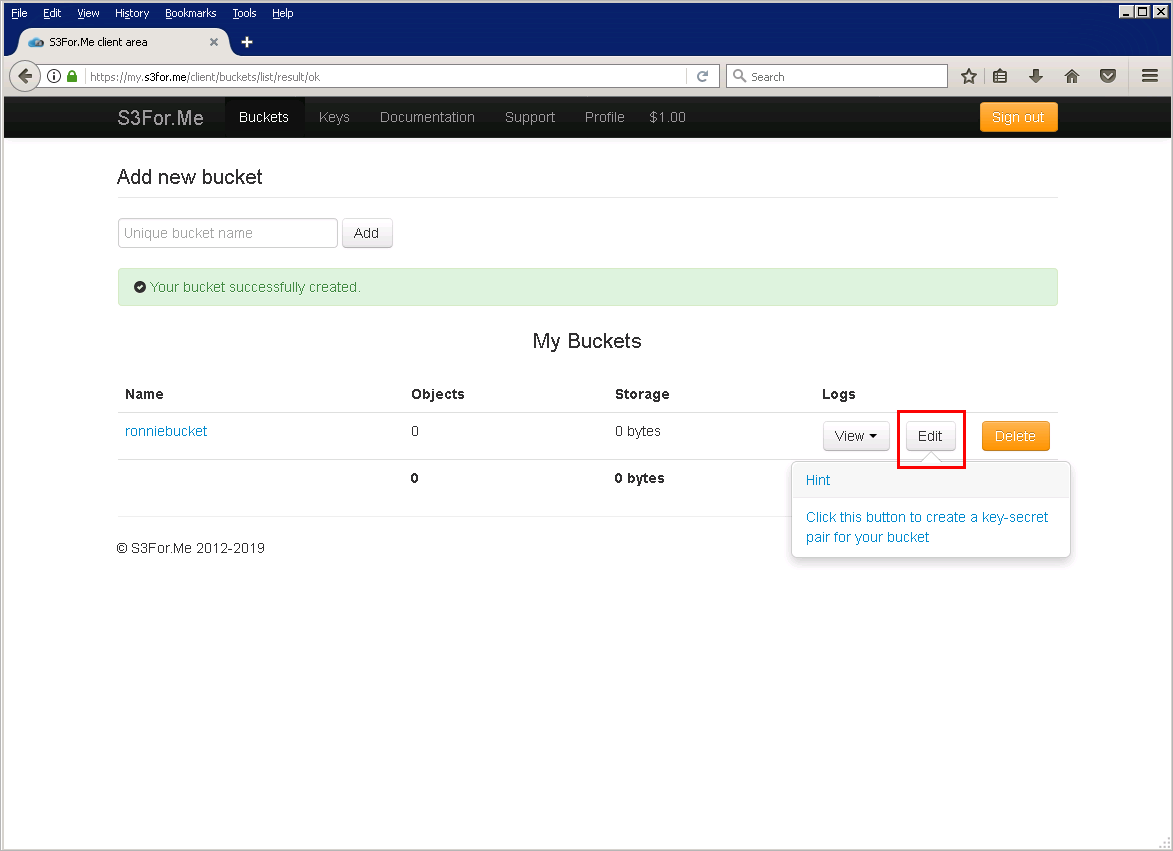This screenshot has height=851, width=1173.
Task: Click the S3For.Me brand logo link
Action: 160,117
